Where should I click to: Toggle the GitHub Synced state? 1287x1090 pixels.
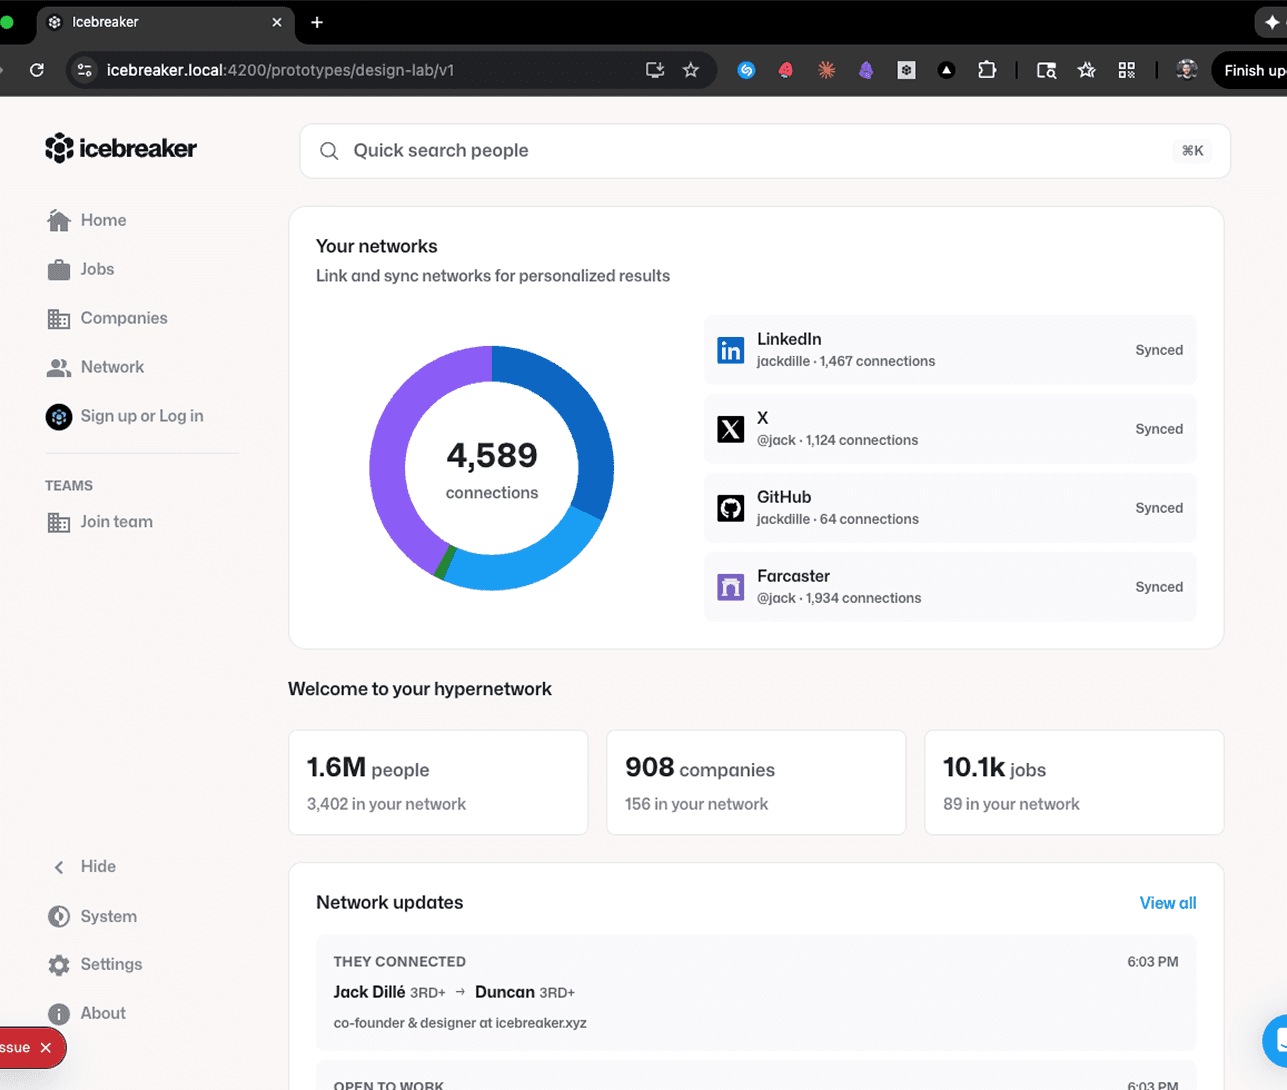(1158, 507)
